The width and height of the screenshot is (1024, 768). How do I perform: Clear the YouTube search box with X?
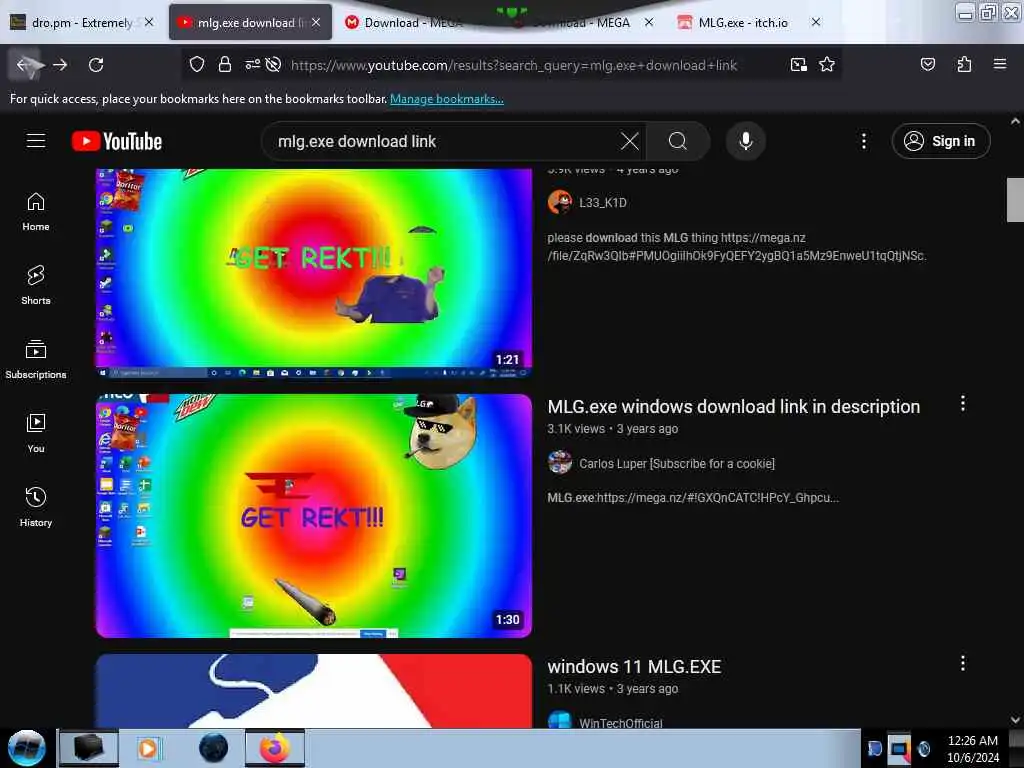(630, 141)
